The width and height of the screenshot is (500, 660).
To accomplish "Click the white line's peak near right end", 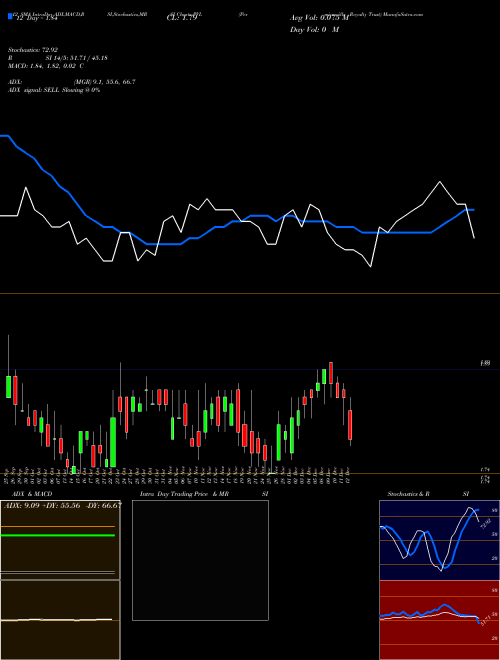I will click(440, 182).
